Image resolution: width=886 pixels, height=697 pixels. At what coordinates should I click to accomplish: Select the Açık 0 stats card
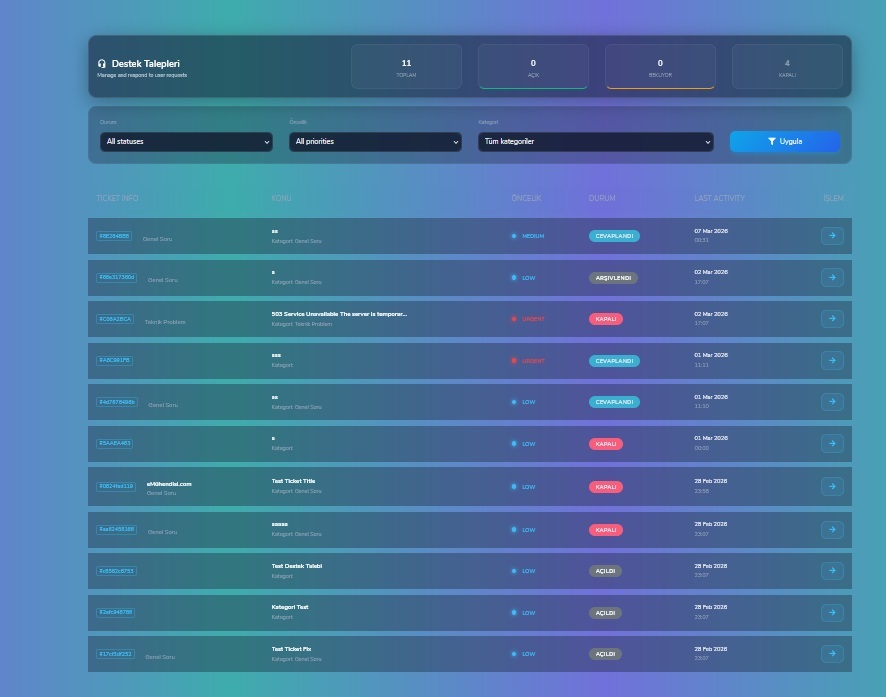pyautogui.click(x=533, y=67)
